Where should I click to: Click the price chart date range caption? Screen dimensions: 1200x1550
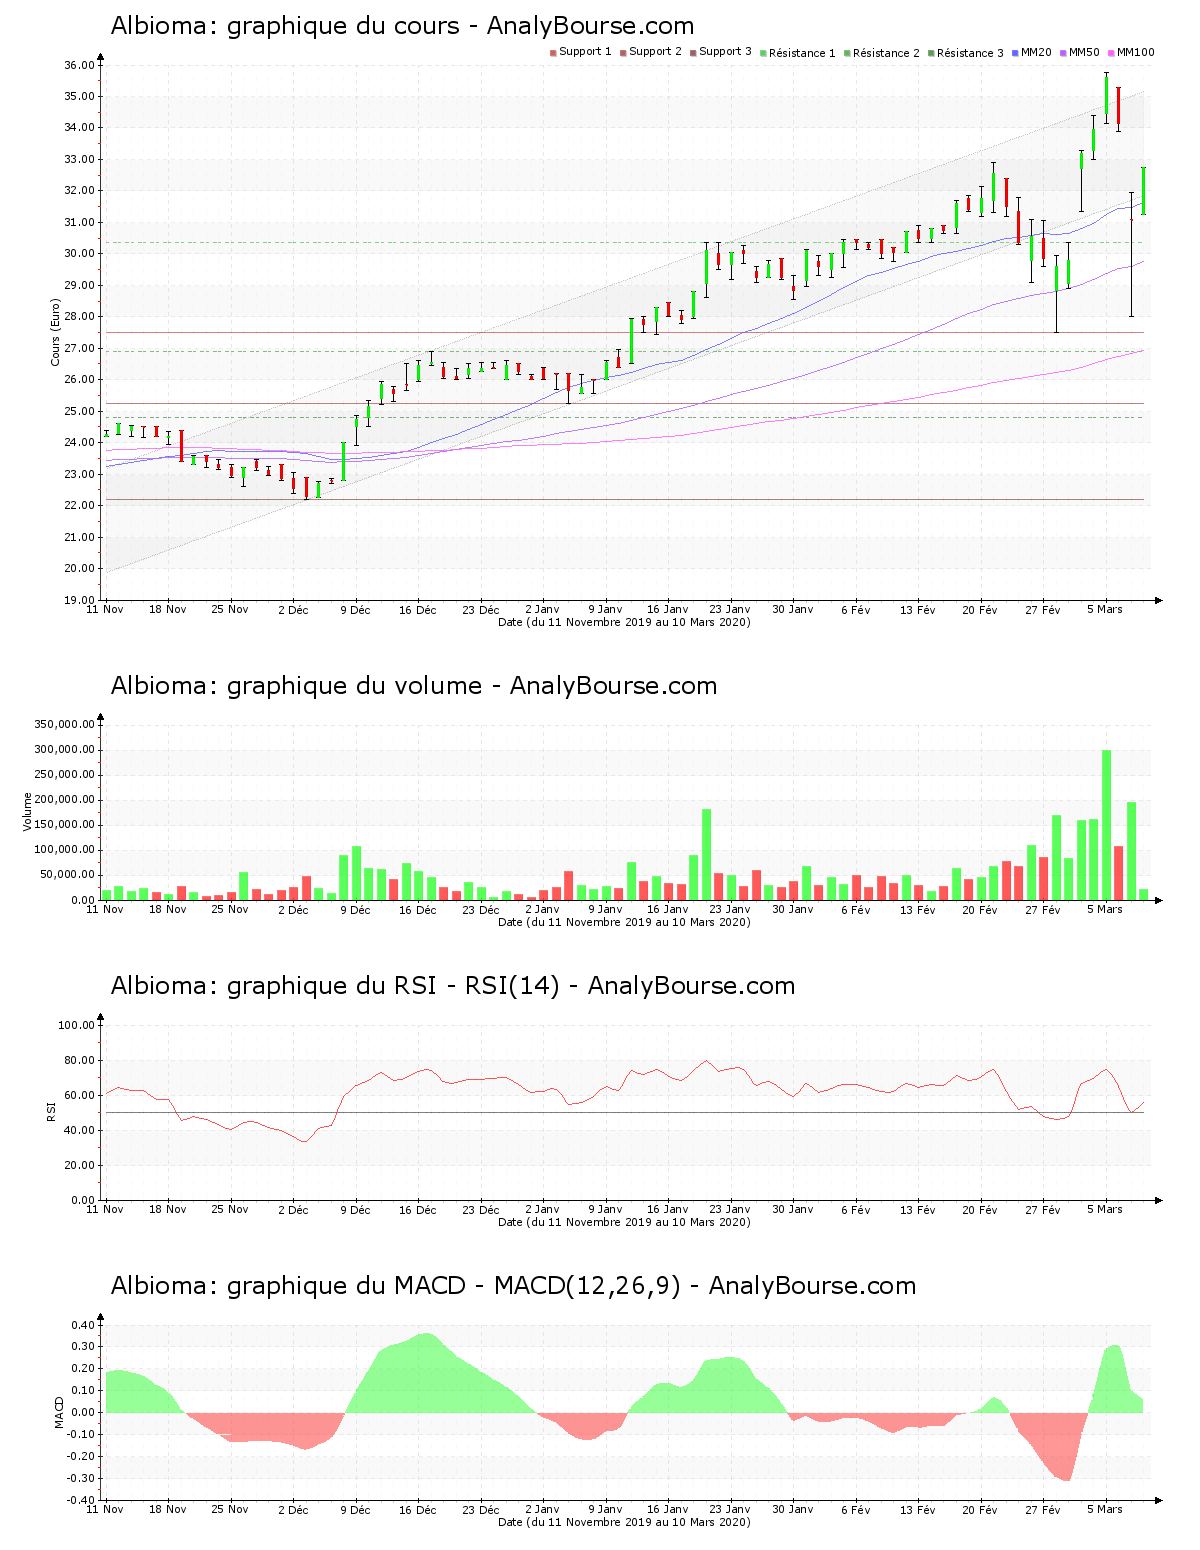(624, 622)
